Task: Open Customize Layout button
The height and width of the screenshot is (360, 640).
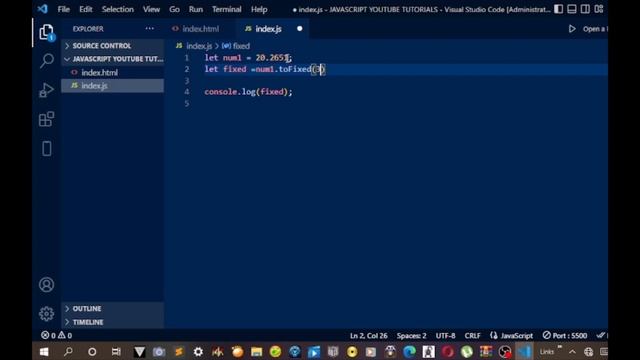Action: (599, 9)
